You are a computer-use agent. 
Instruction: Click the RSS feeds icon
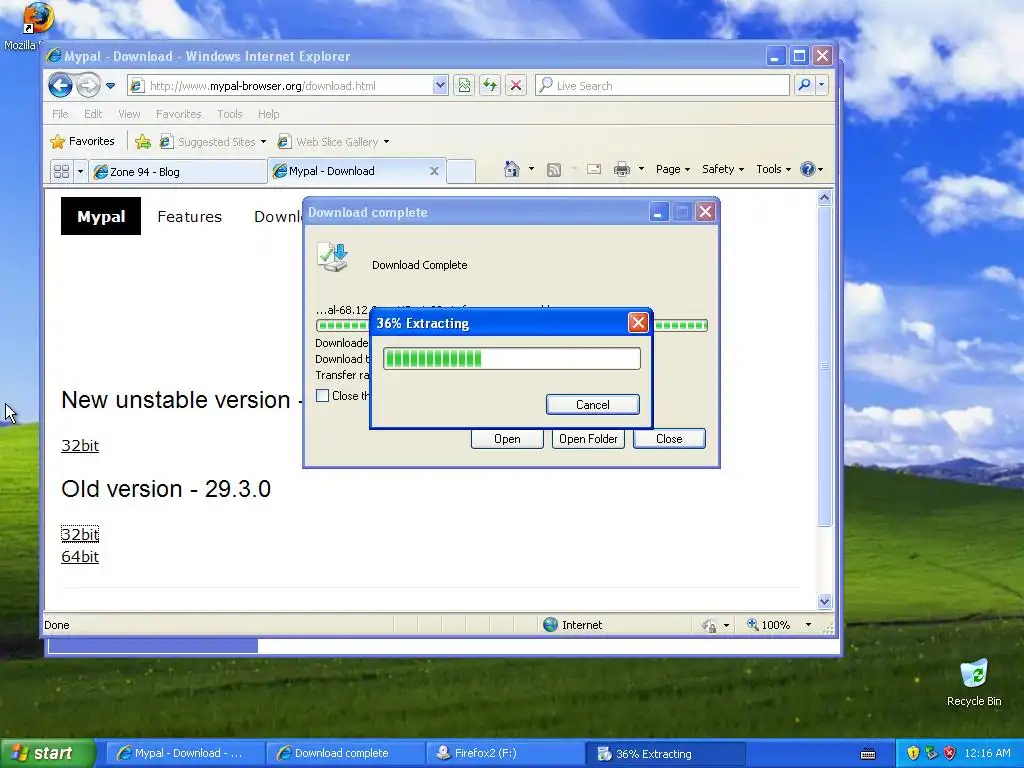(x=554, y=170)
